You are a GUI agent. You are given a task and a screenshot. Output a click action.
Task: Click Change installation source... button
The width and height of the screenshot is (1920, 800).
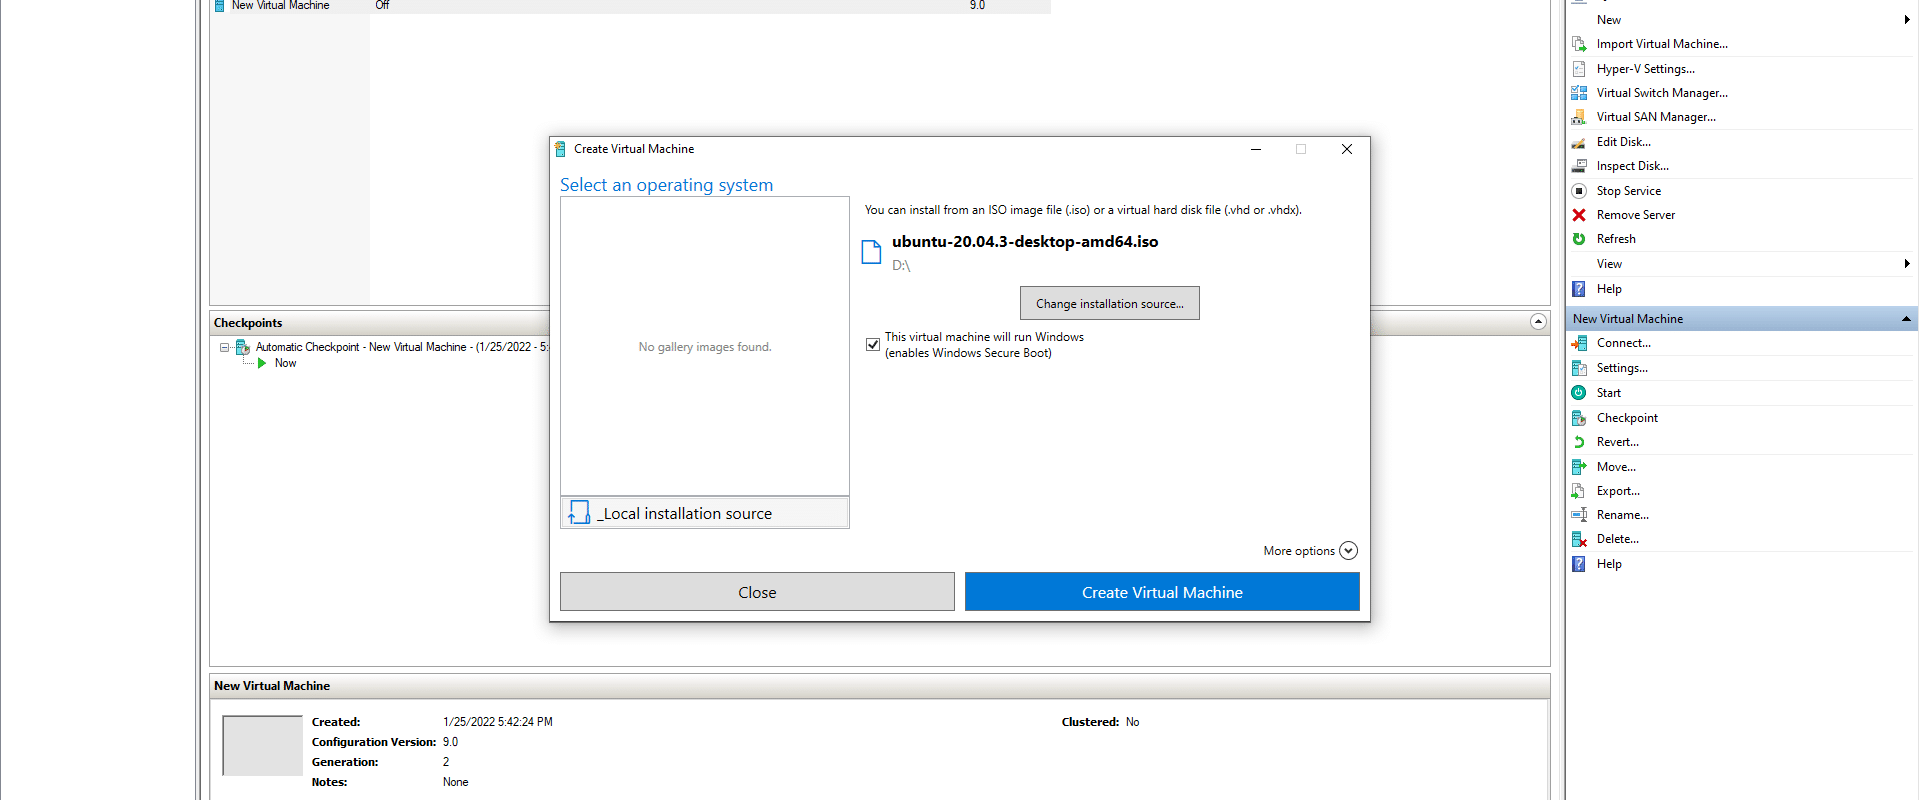tap(1110, 304)
